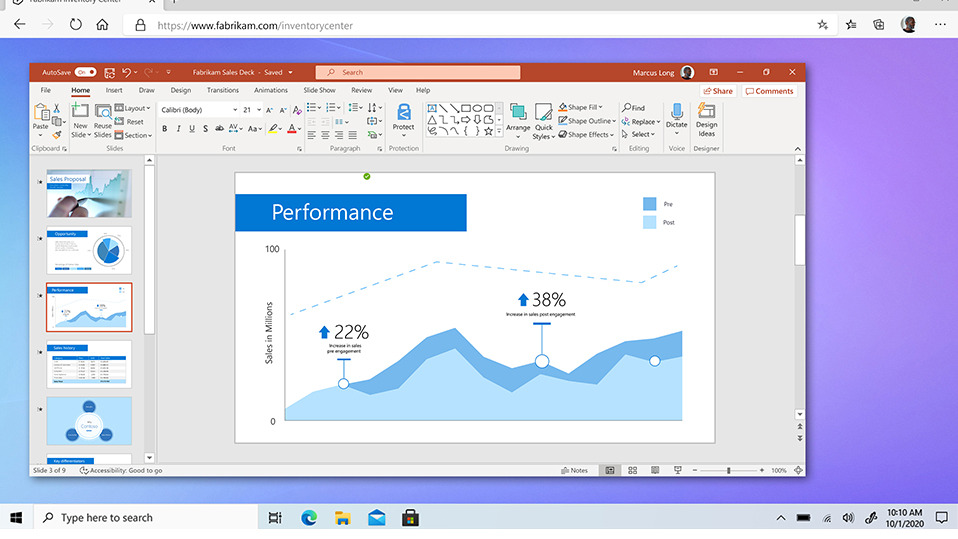Image resolution: width=958 pixels, height=539 pixels.
Task: Open the Quick Styles dropdown
Action: coord(543,120)
